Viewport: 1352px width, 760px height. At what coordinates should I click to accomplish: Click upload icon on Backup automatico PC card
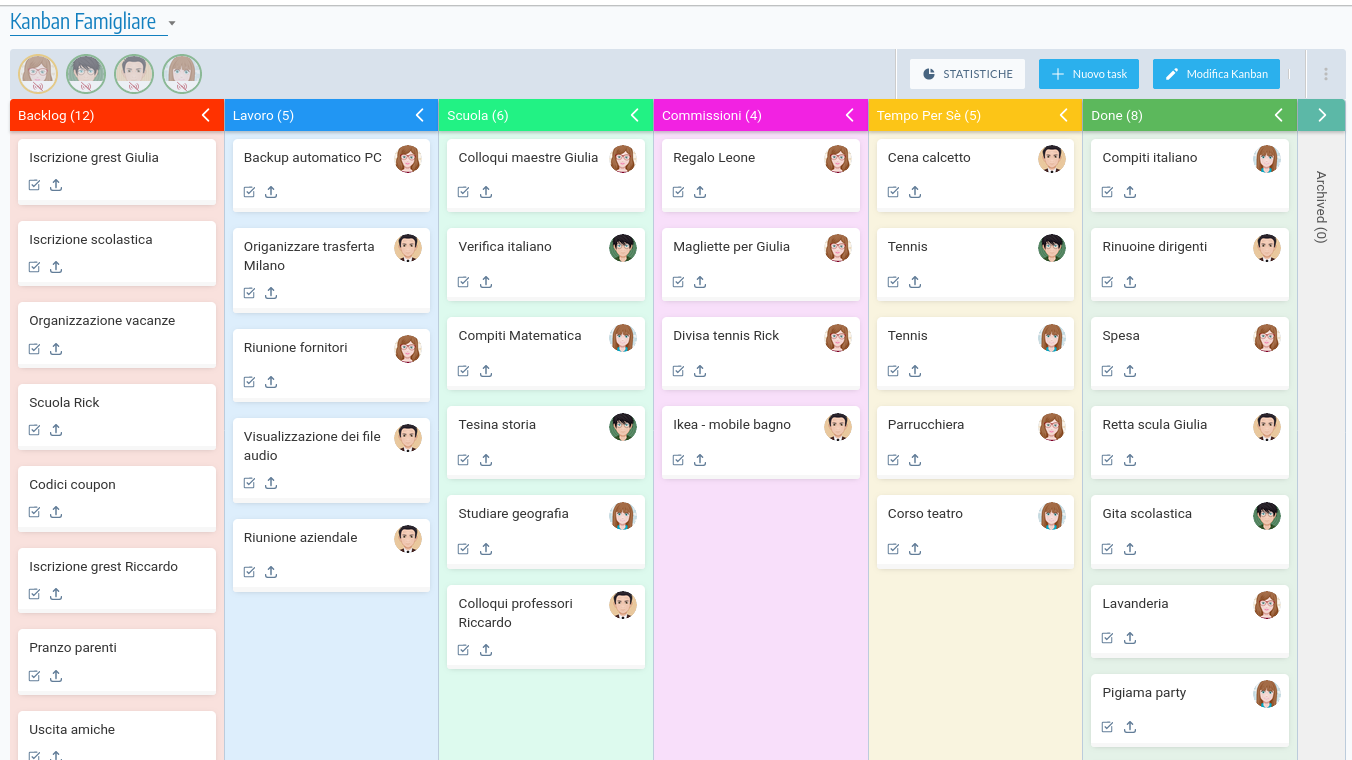point(271,192)
